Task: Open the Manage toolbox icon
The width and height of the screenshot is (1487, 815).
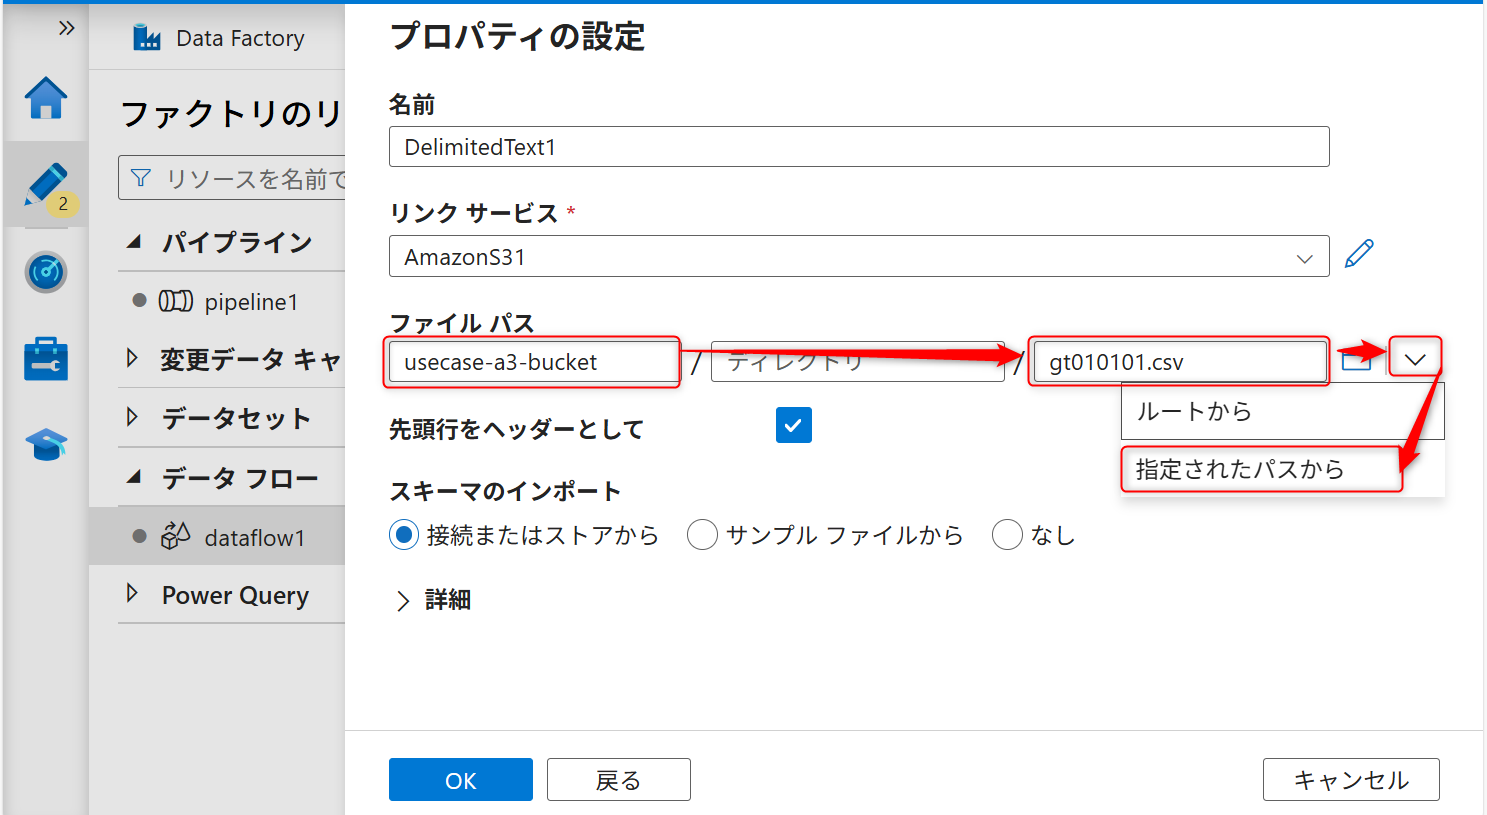Action: coord(45,359)
